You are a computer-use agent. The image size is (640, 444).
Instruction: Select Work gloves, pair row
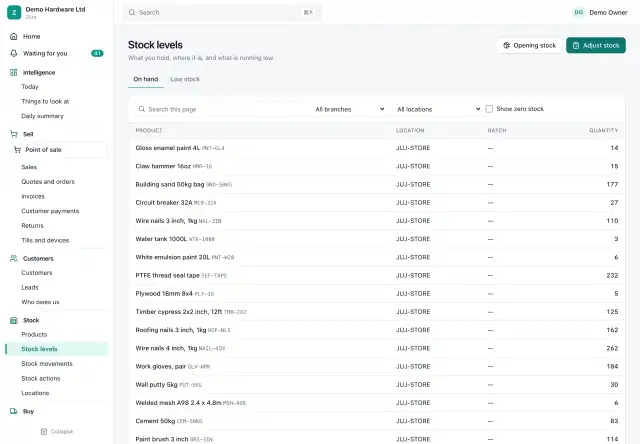(x=376, y=366)
